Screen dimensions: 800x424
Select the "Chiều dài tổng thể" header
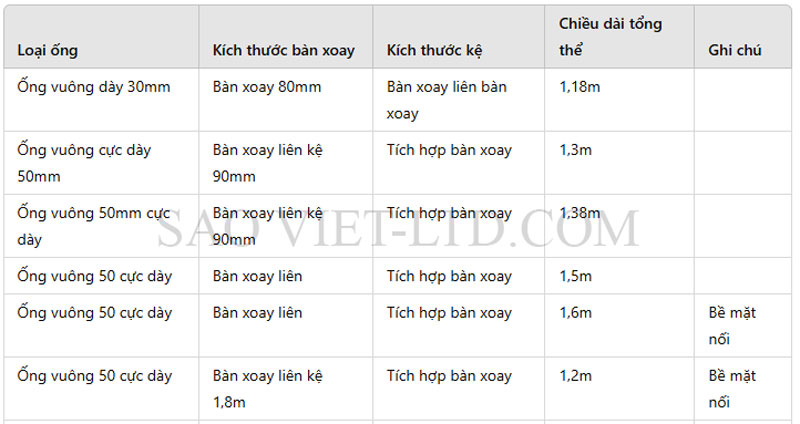tap(610, 37)
